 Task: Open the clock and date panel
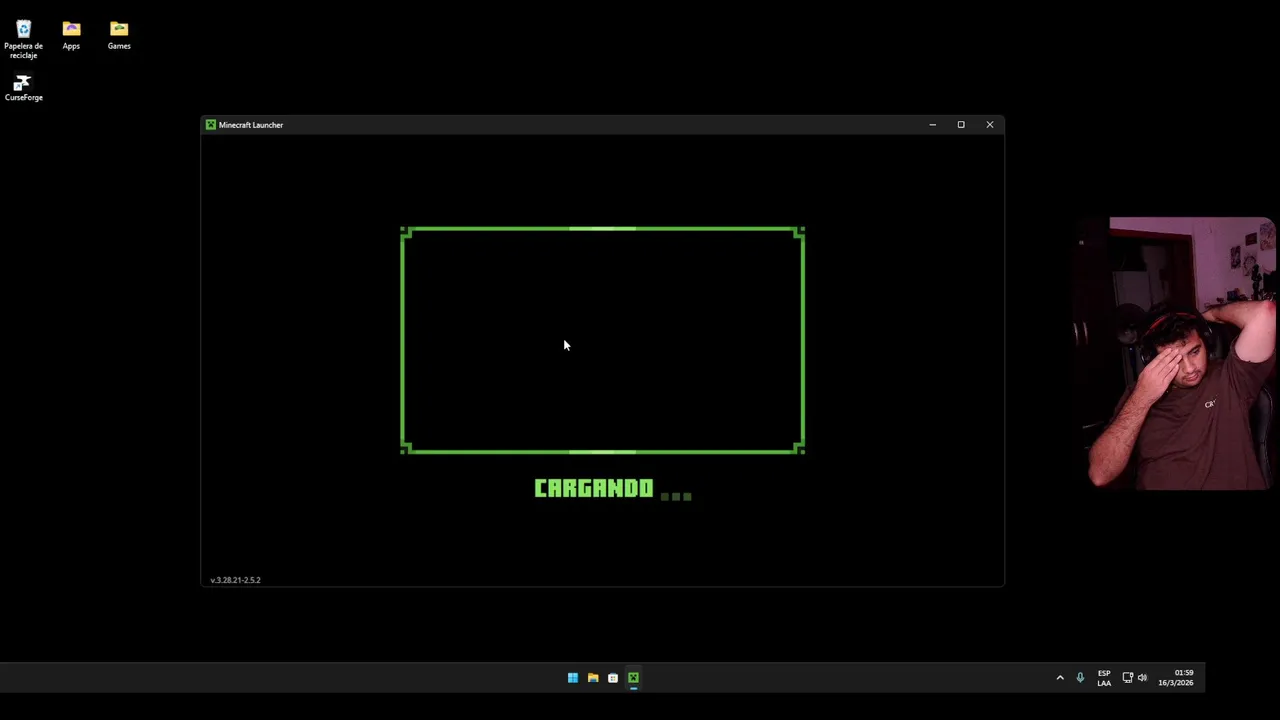click(x=1176, y=678)
